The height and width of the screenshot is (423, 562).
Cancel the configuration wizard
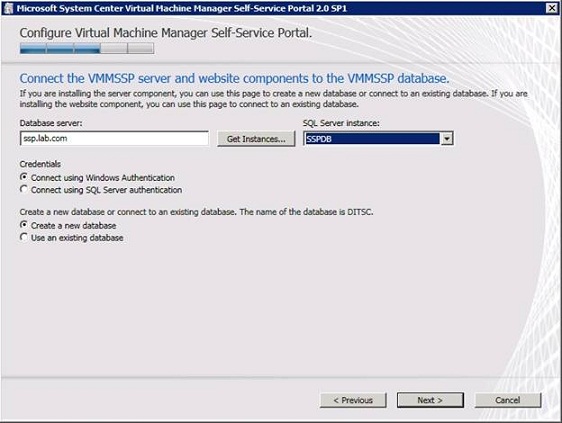pos(508,400)
